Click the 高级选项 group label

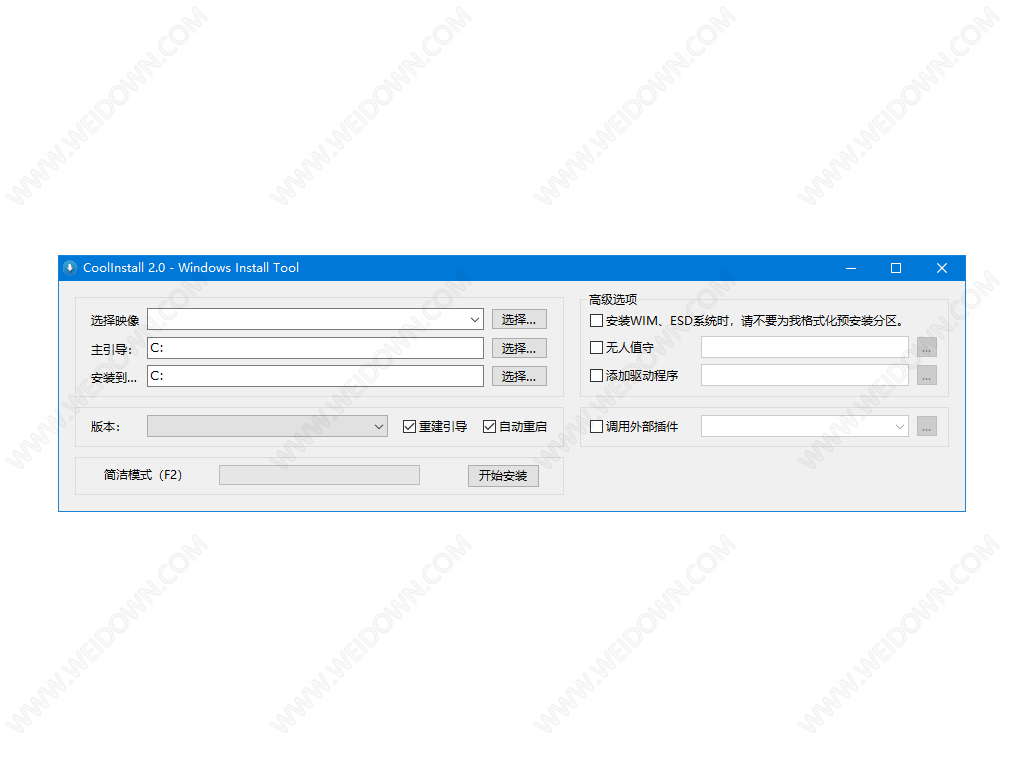[x=613, y=299]
